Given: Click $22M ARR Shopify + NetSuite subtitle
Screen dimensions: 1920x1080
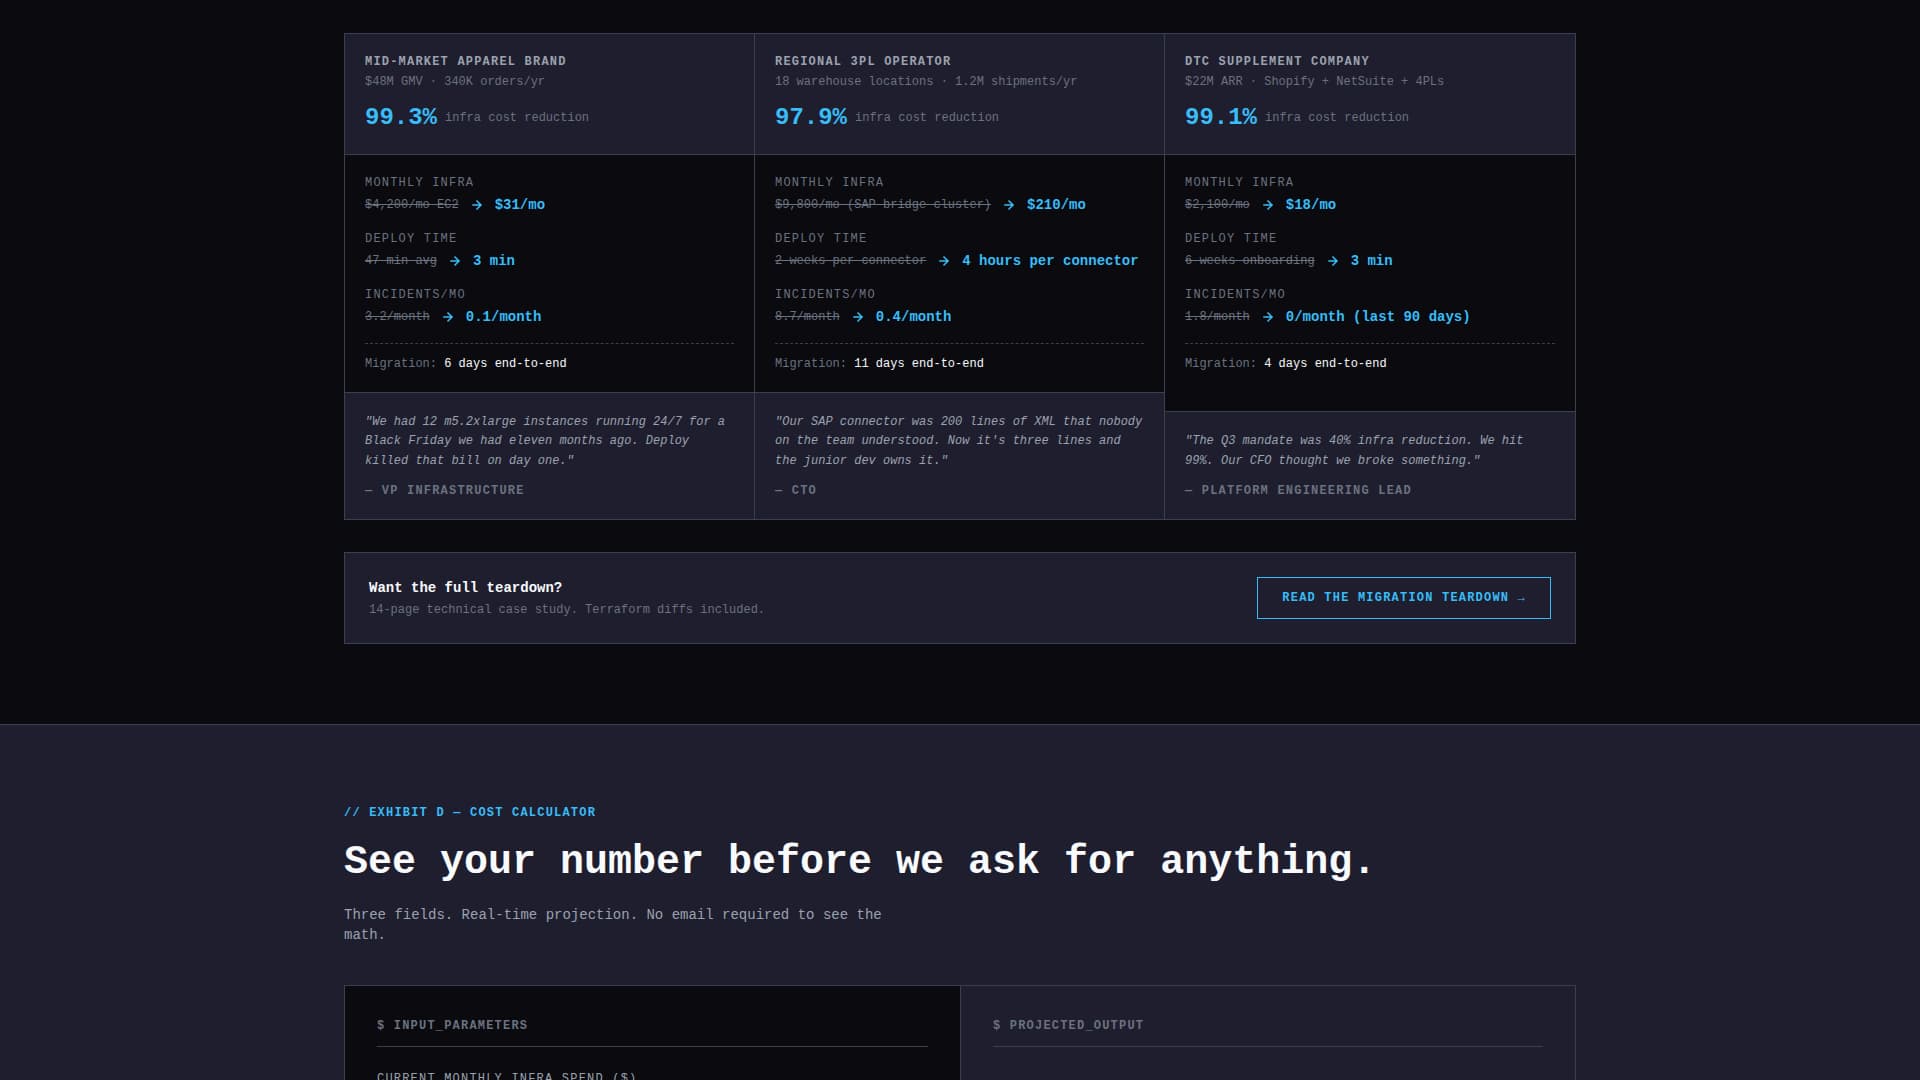Looking at the screenshot, I should click(1314, 82).
